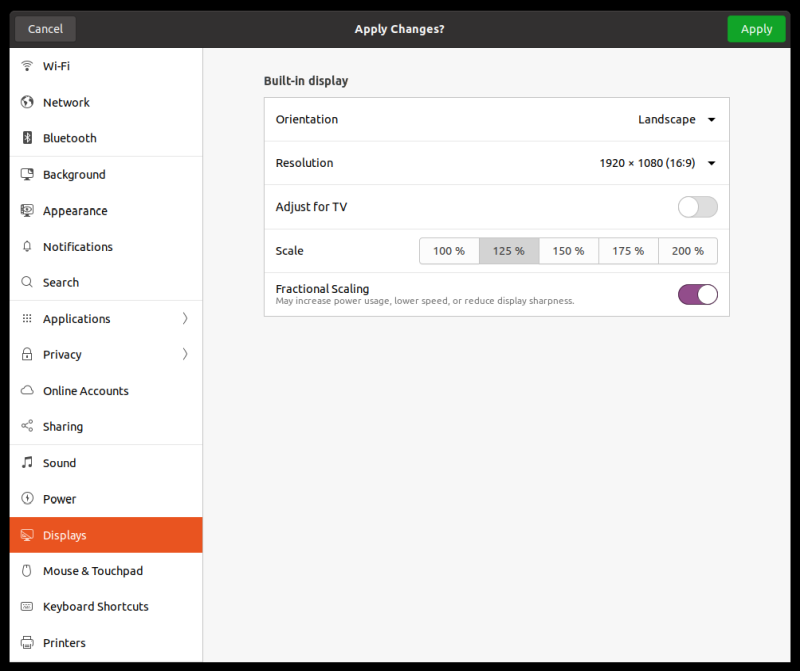The width and height of the screenshot is (800, 671).
Task: Click the Sound music note icon
Action: coord(27,463)
